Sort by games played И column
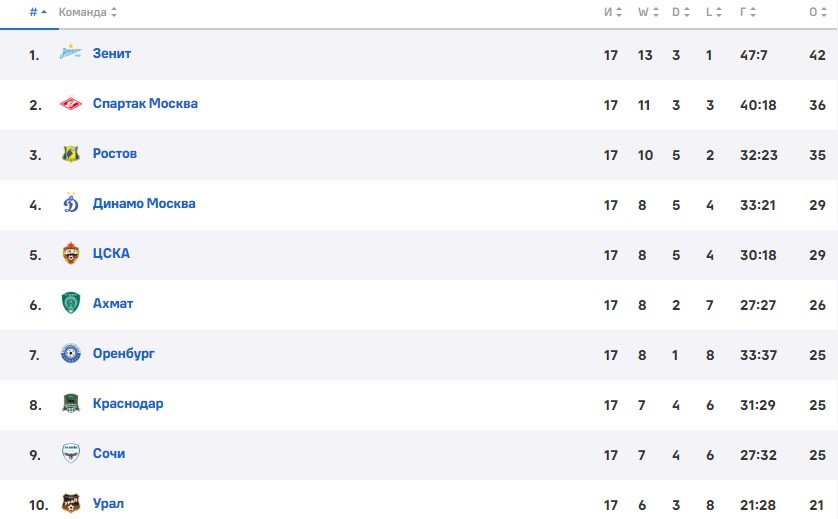This screenshot has height=519, width=838. [613, 12]
